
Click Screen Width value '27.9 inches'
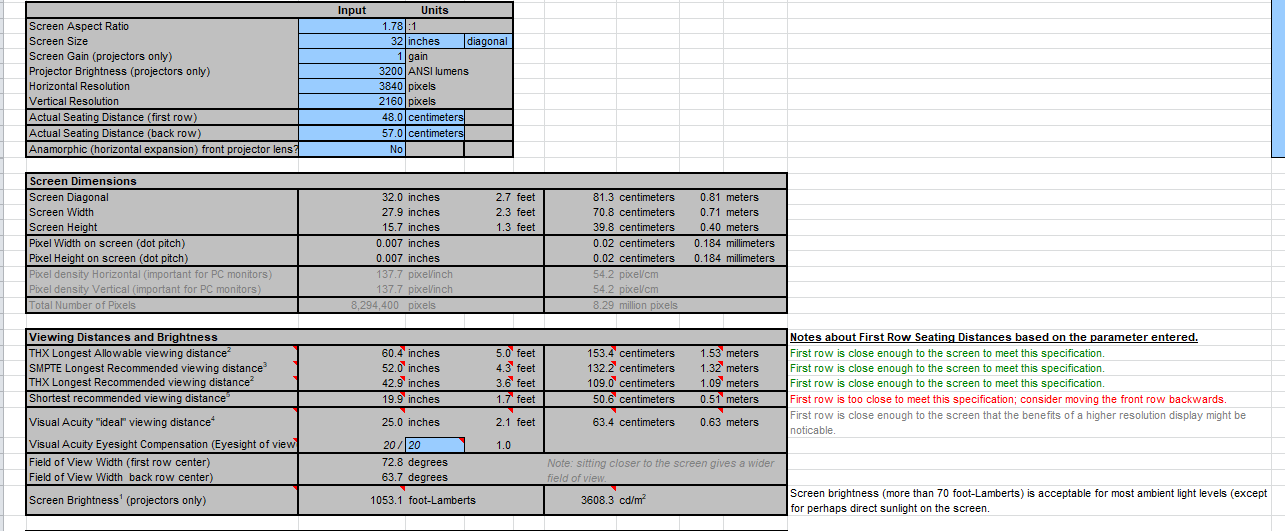click(x=411, y=212)
